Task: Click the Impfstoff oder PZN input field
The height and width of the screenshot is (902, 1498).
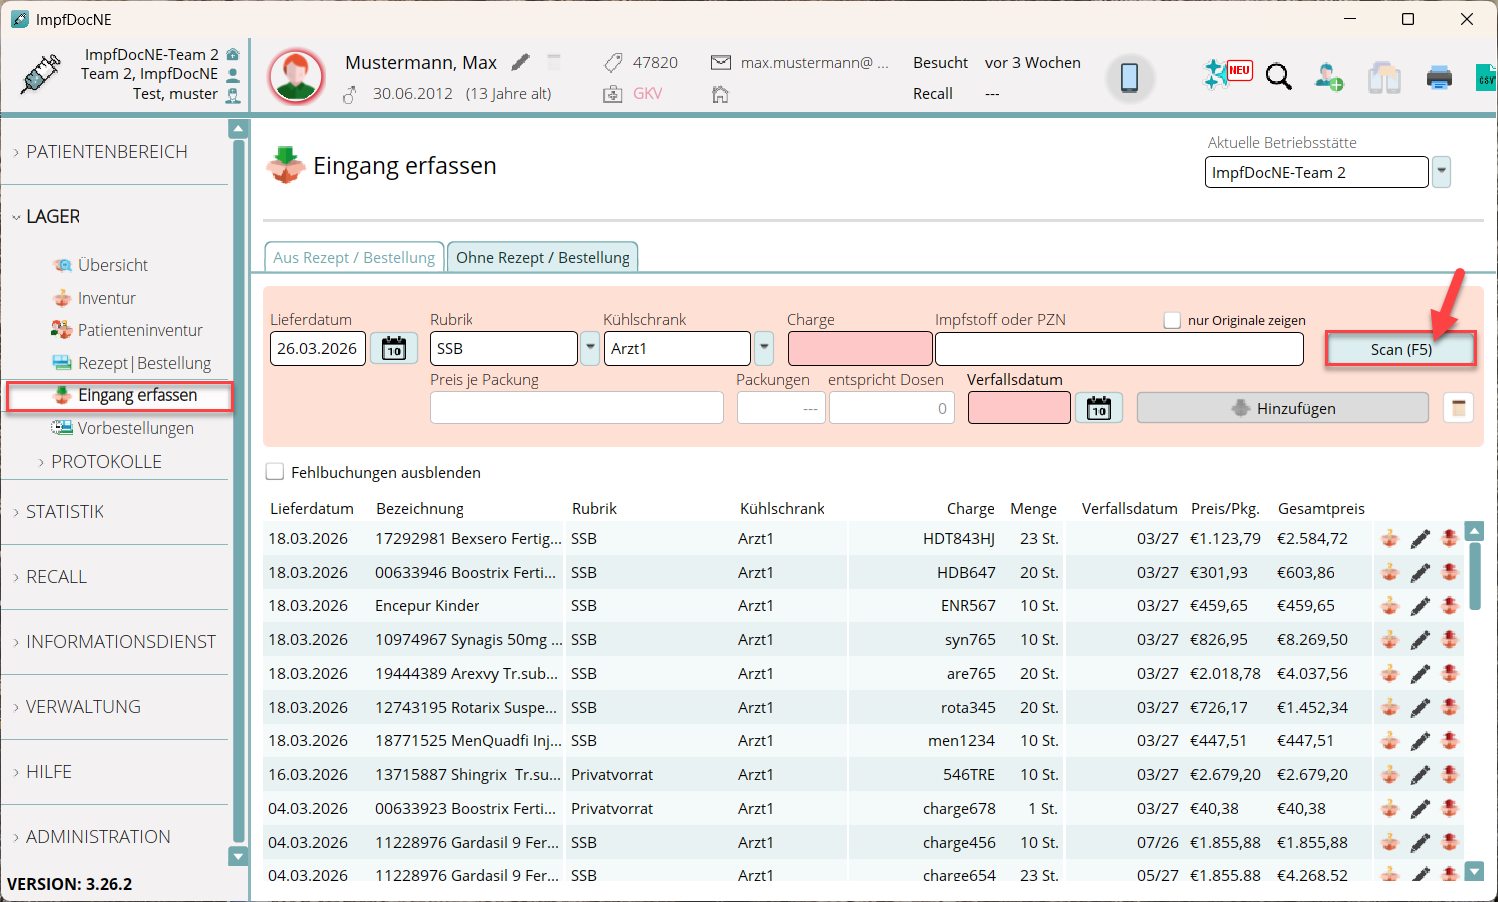Action: pyautogui.click(x=1118, y=348)
